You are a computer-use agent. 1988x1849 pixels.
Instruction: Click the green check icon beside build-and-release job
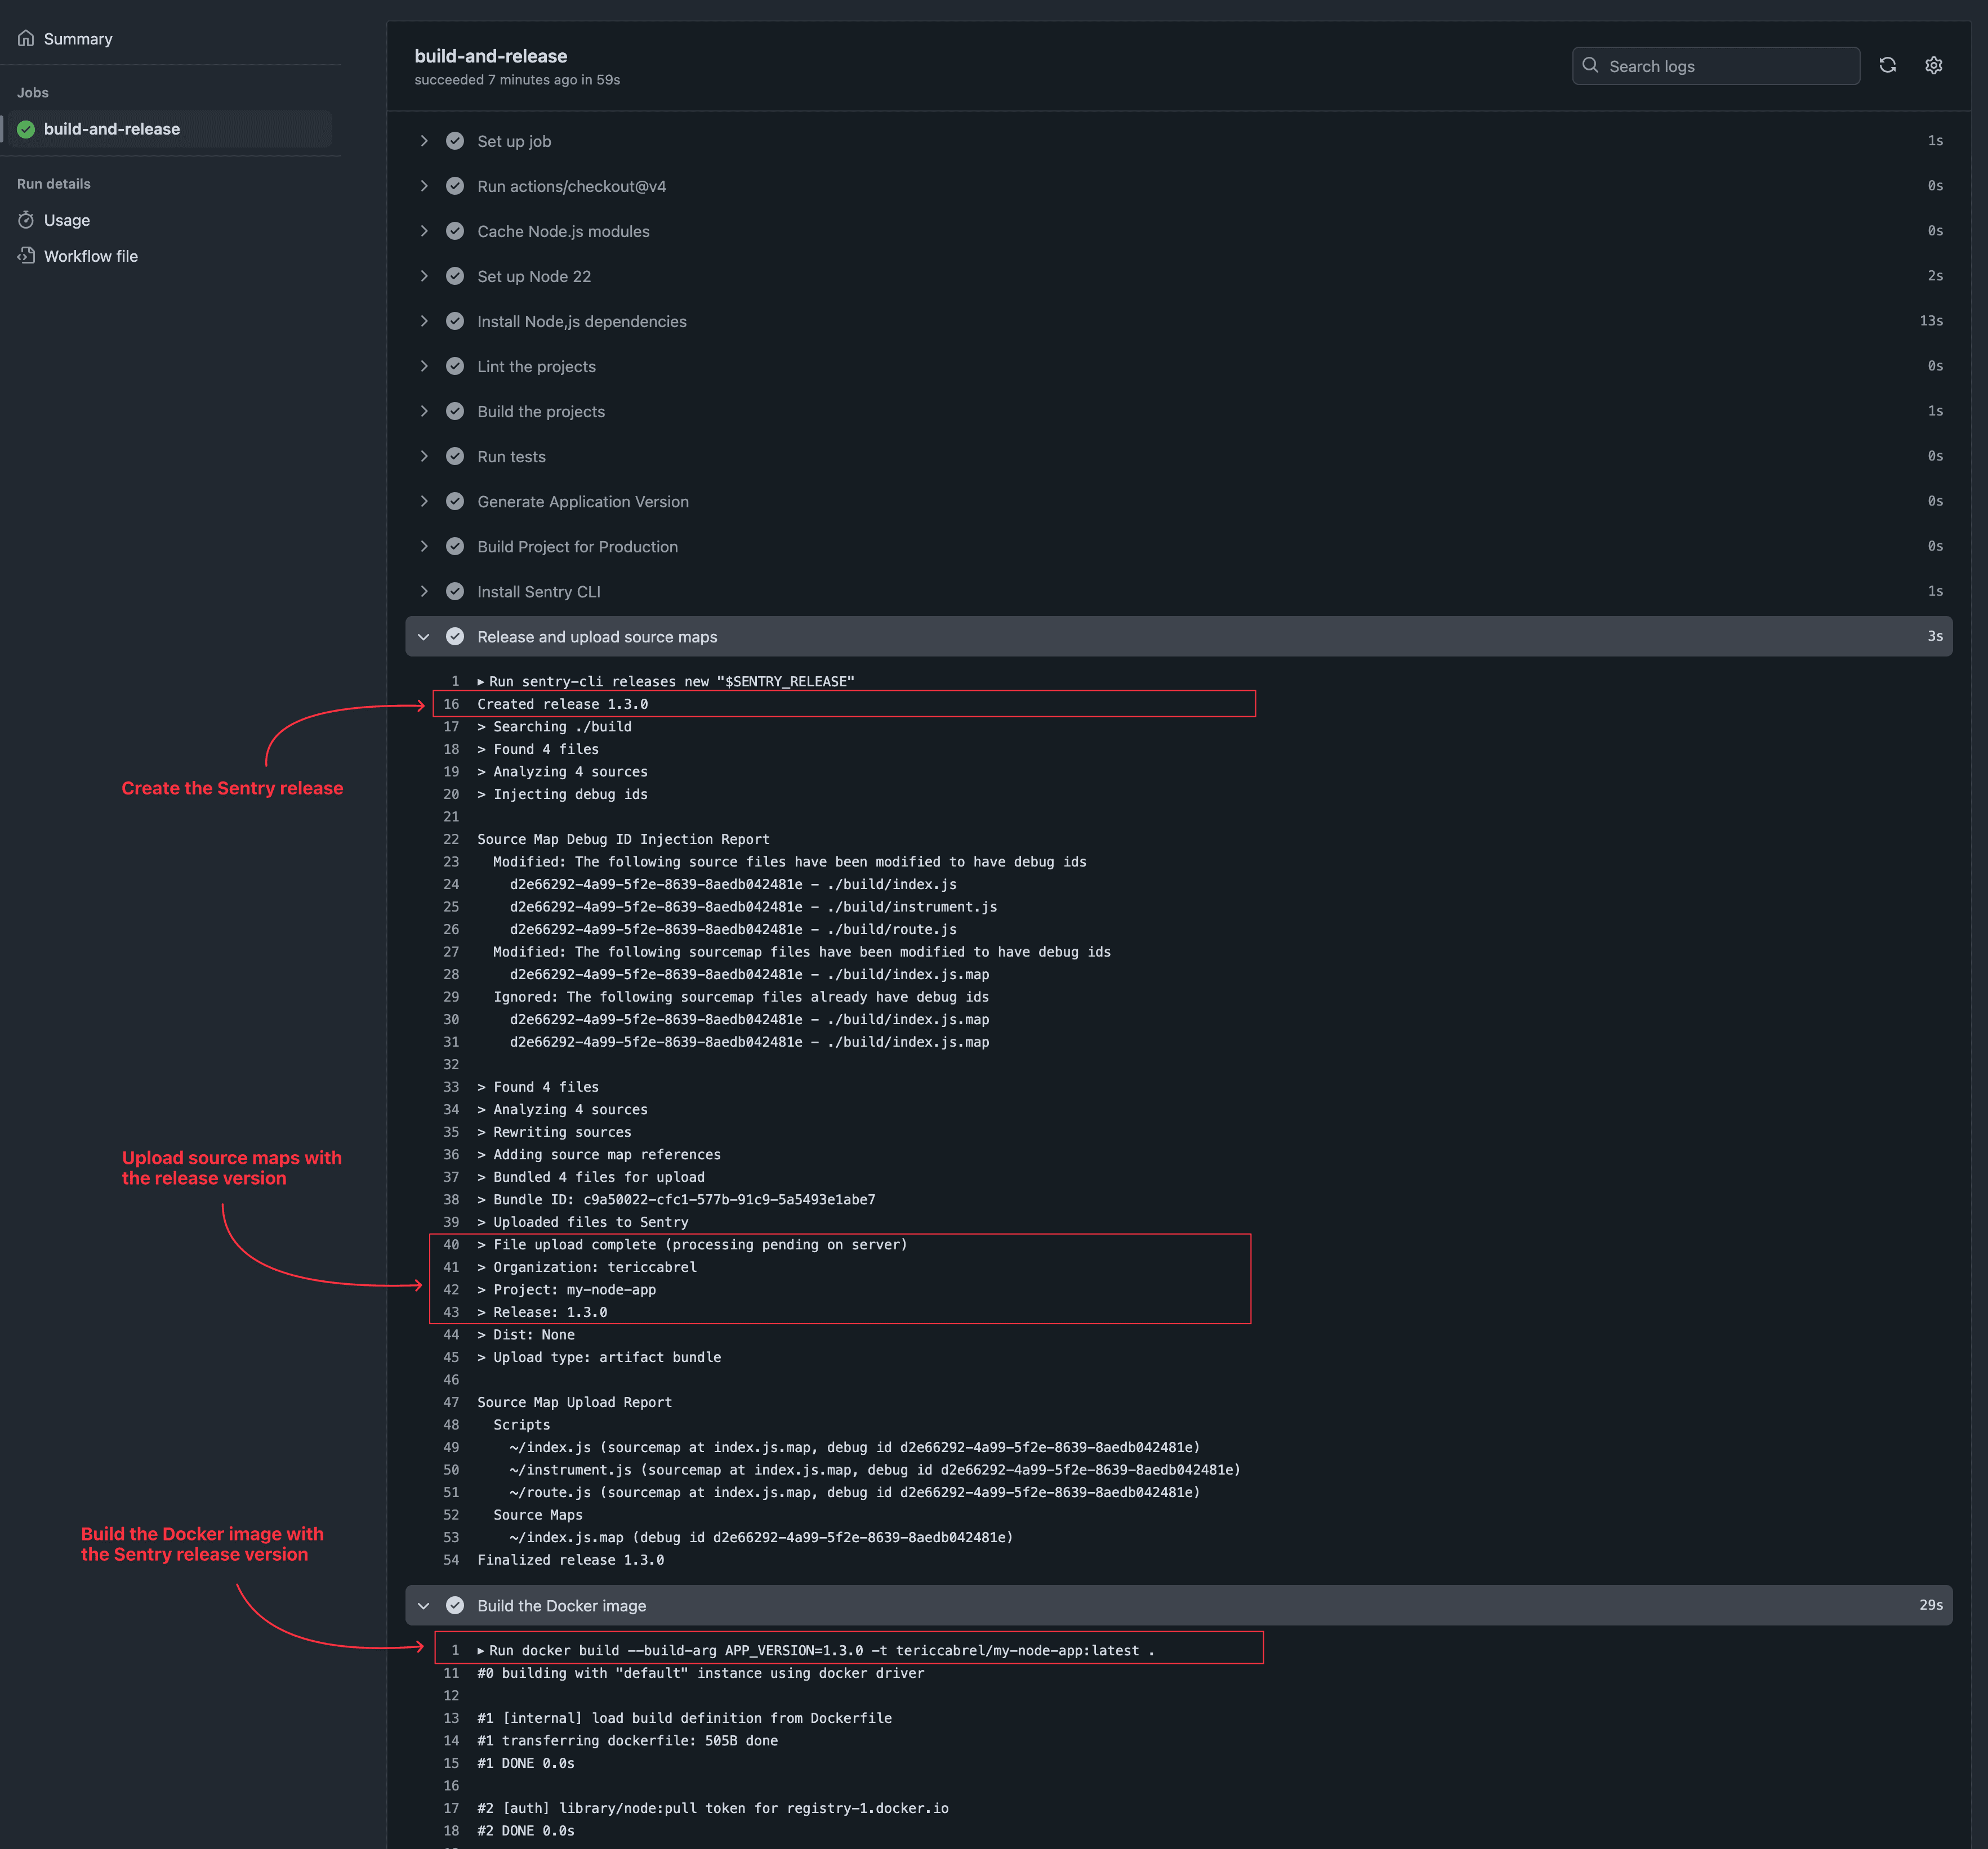25,128
